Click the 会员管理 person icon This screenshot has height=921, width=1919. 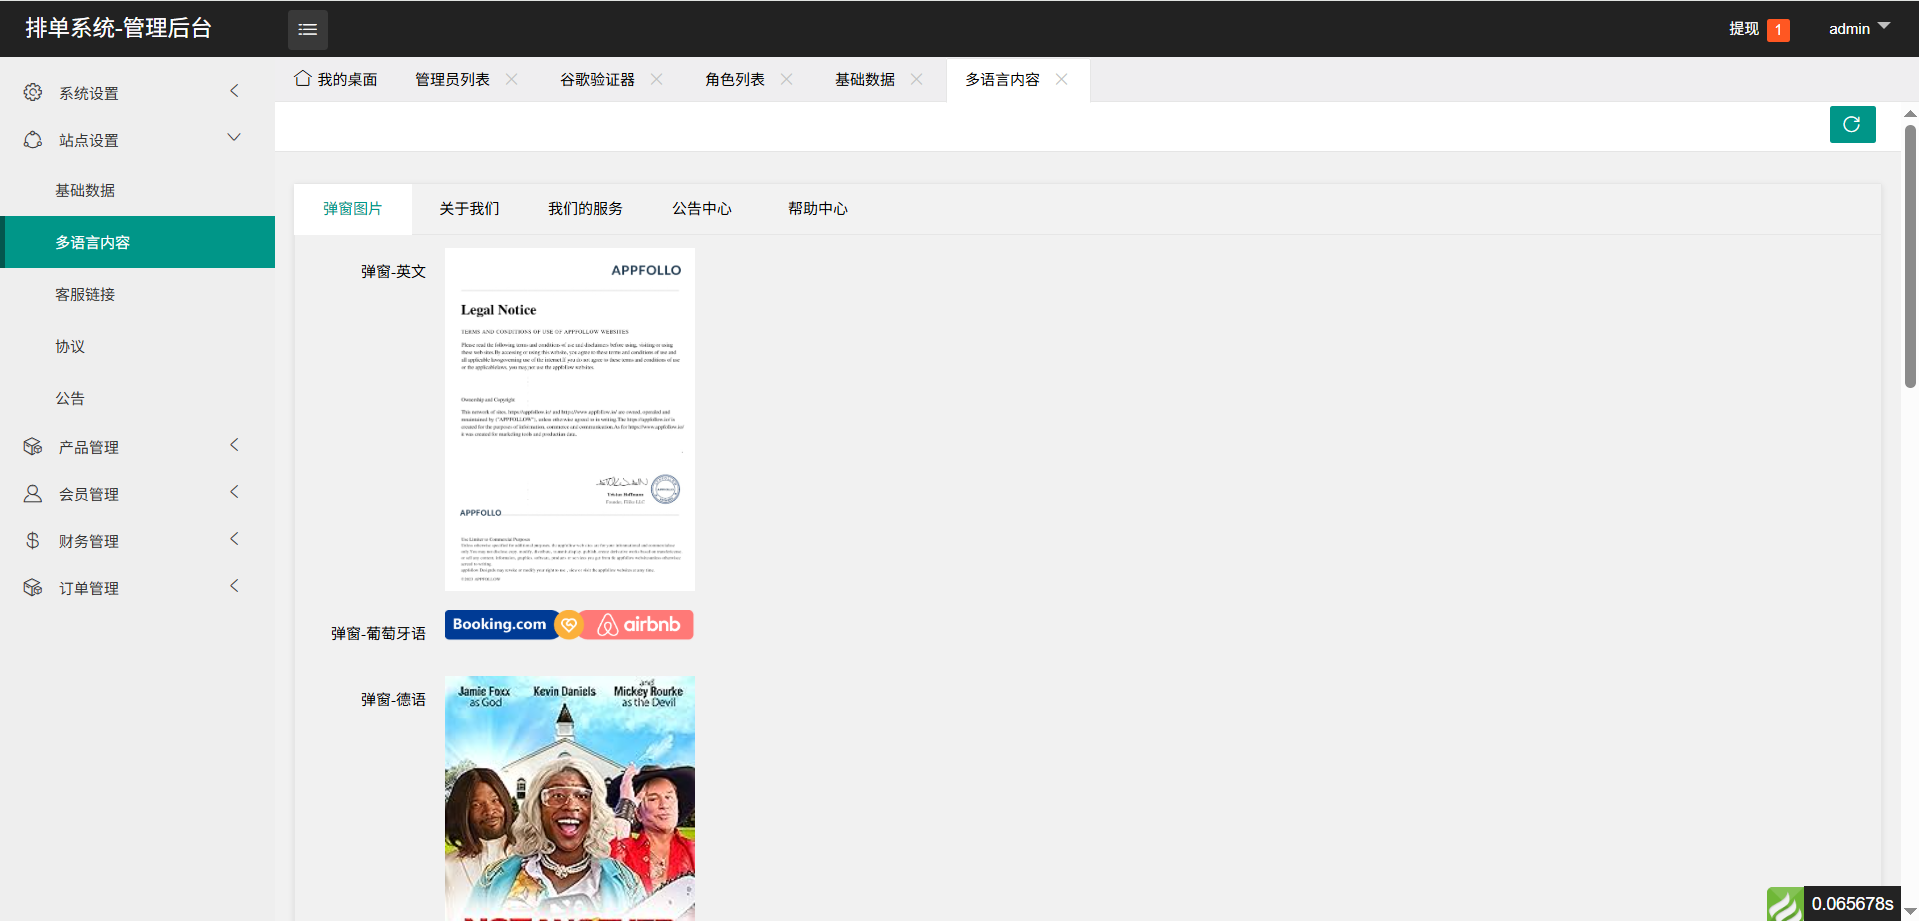click(33, 494)
